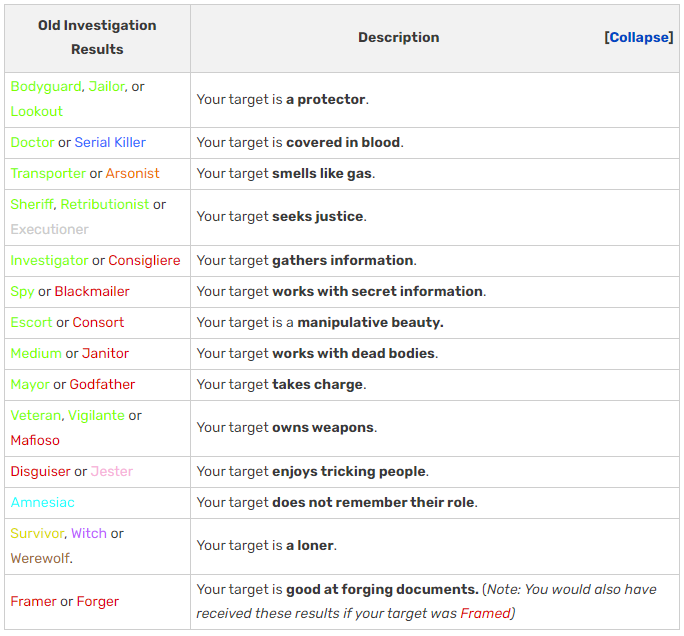
Task: Collapse the Old Investigation Results table
Action: coord(639,38)
